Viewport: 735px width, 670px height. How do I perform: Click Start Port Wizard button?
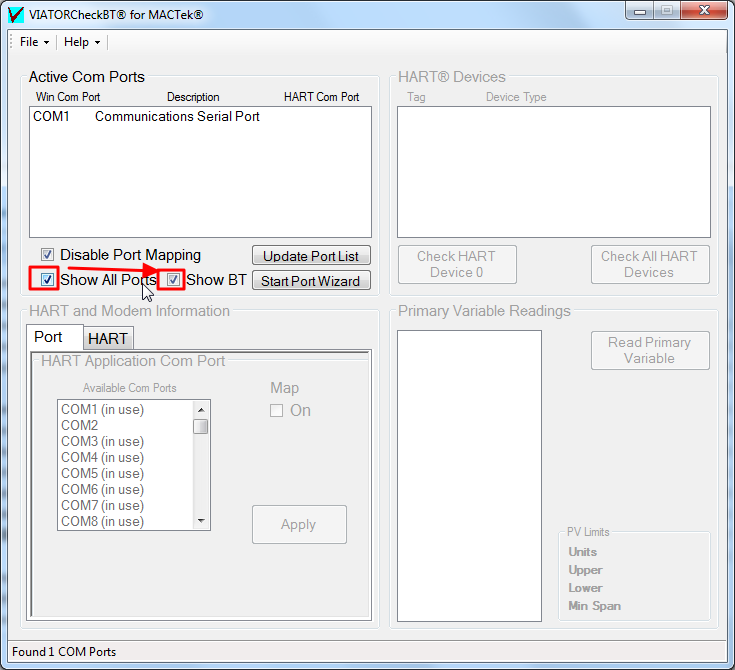coord(311,281)
